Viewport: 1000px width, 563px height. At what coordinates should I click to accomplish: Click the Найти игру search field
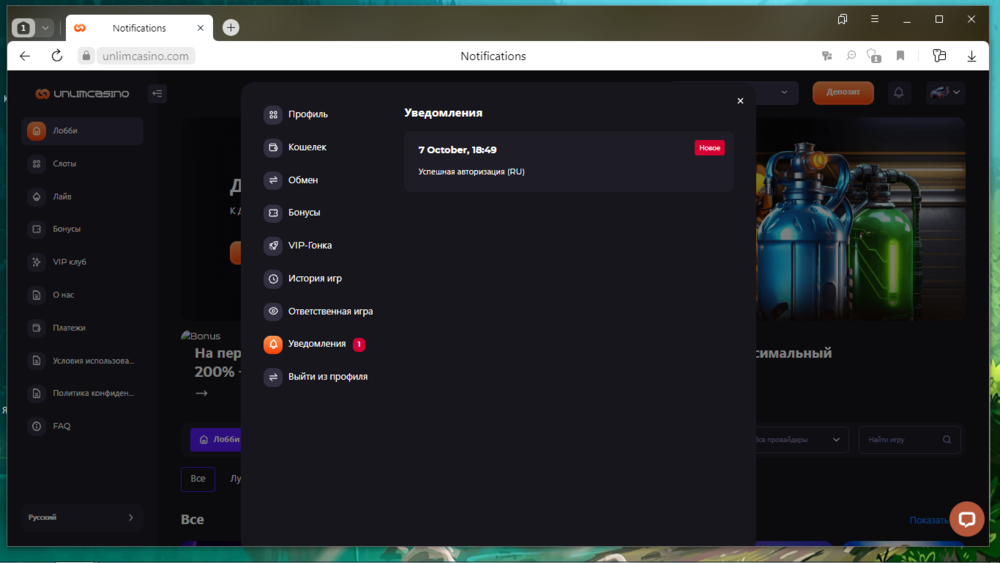point(909,440)
